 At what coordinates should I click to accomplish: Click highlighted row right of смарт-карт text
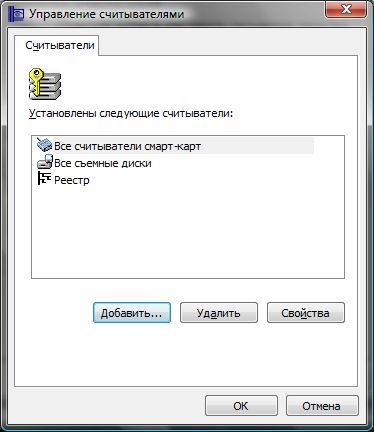(257, 146)
